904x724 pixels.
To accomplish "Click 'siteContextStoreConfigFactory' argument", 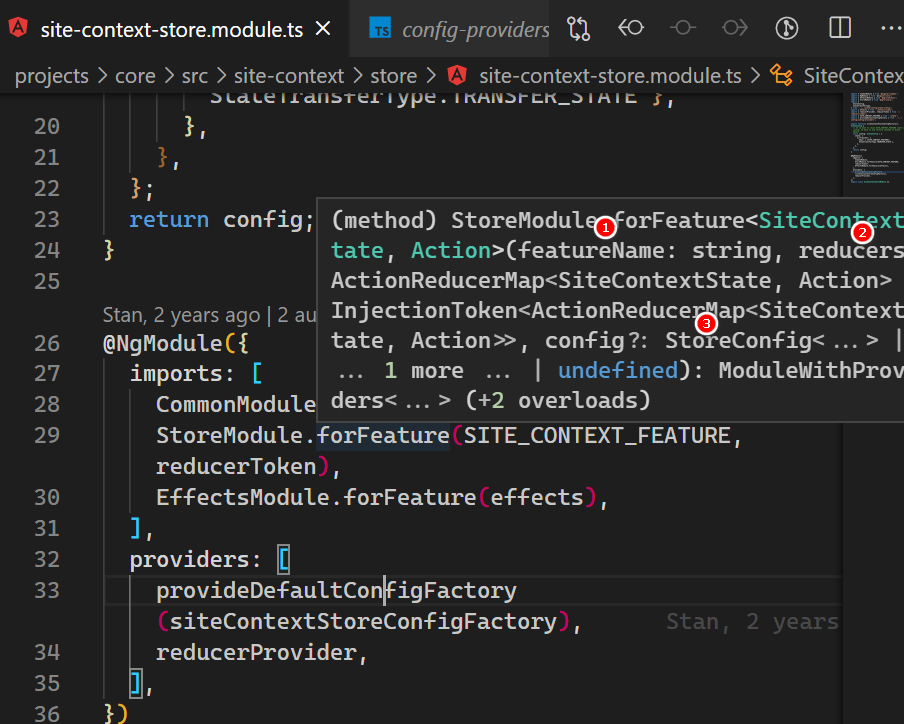I will 363,622.
